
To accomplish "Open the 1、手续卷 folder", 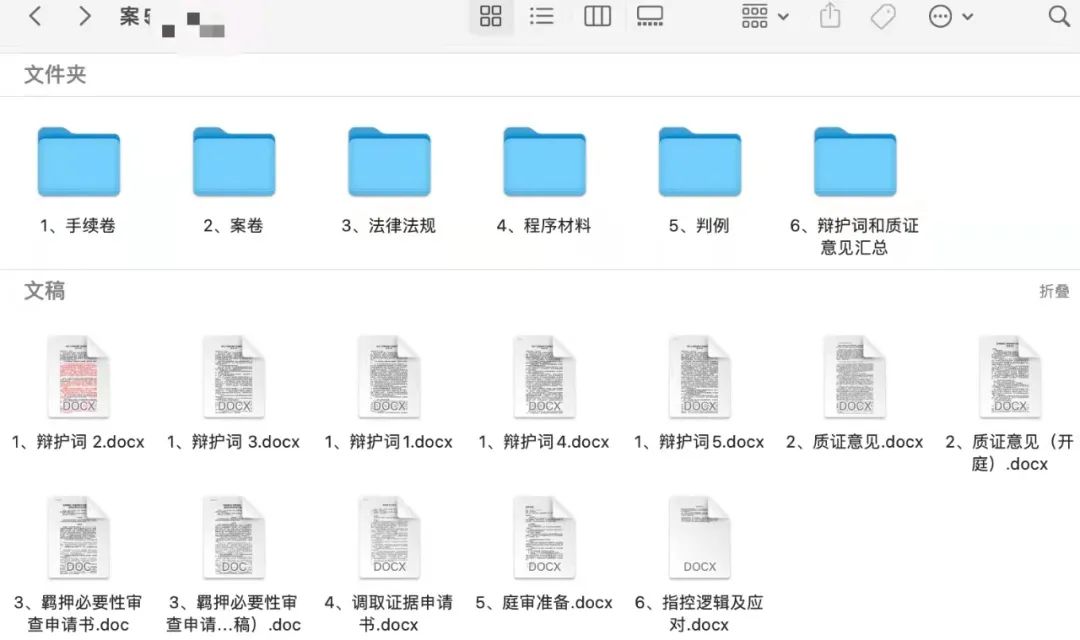I will coord(78,162).
